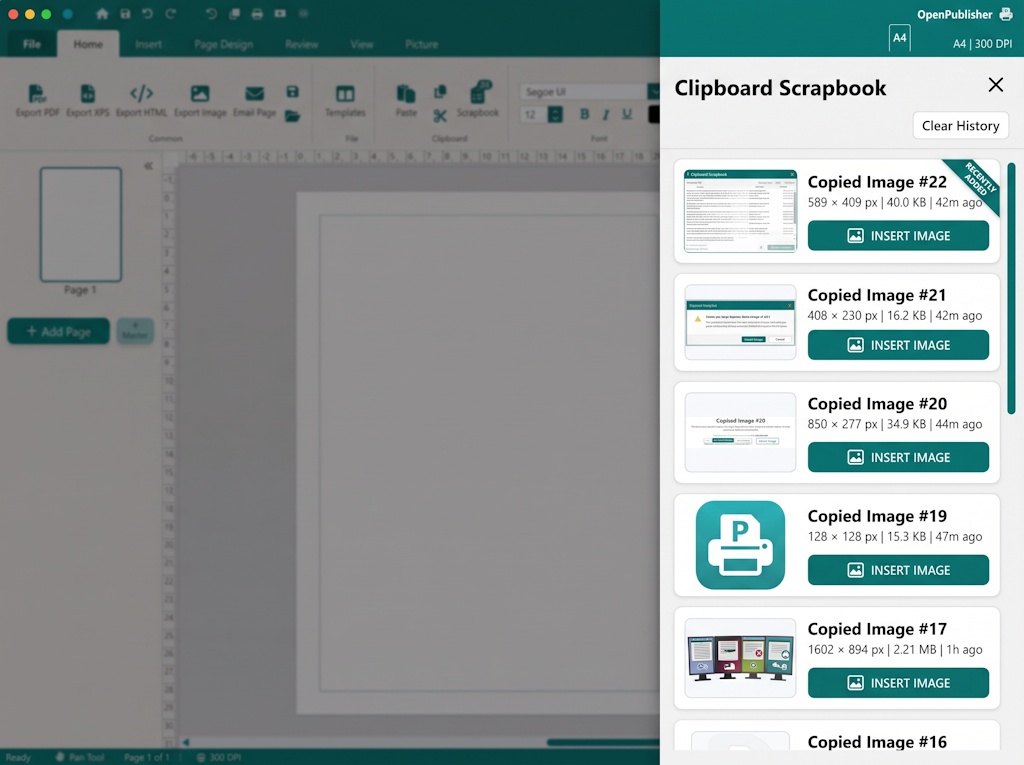This screenshot has width=1024, height=765.
Task: Click the Copied Image #20 thumbnail
Action: (740, 432)
